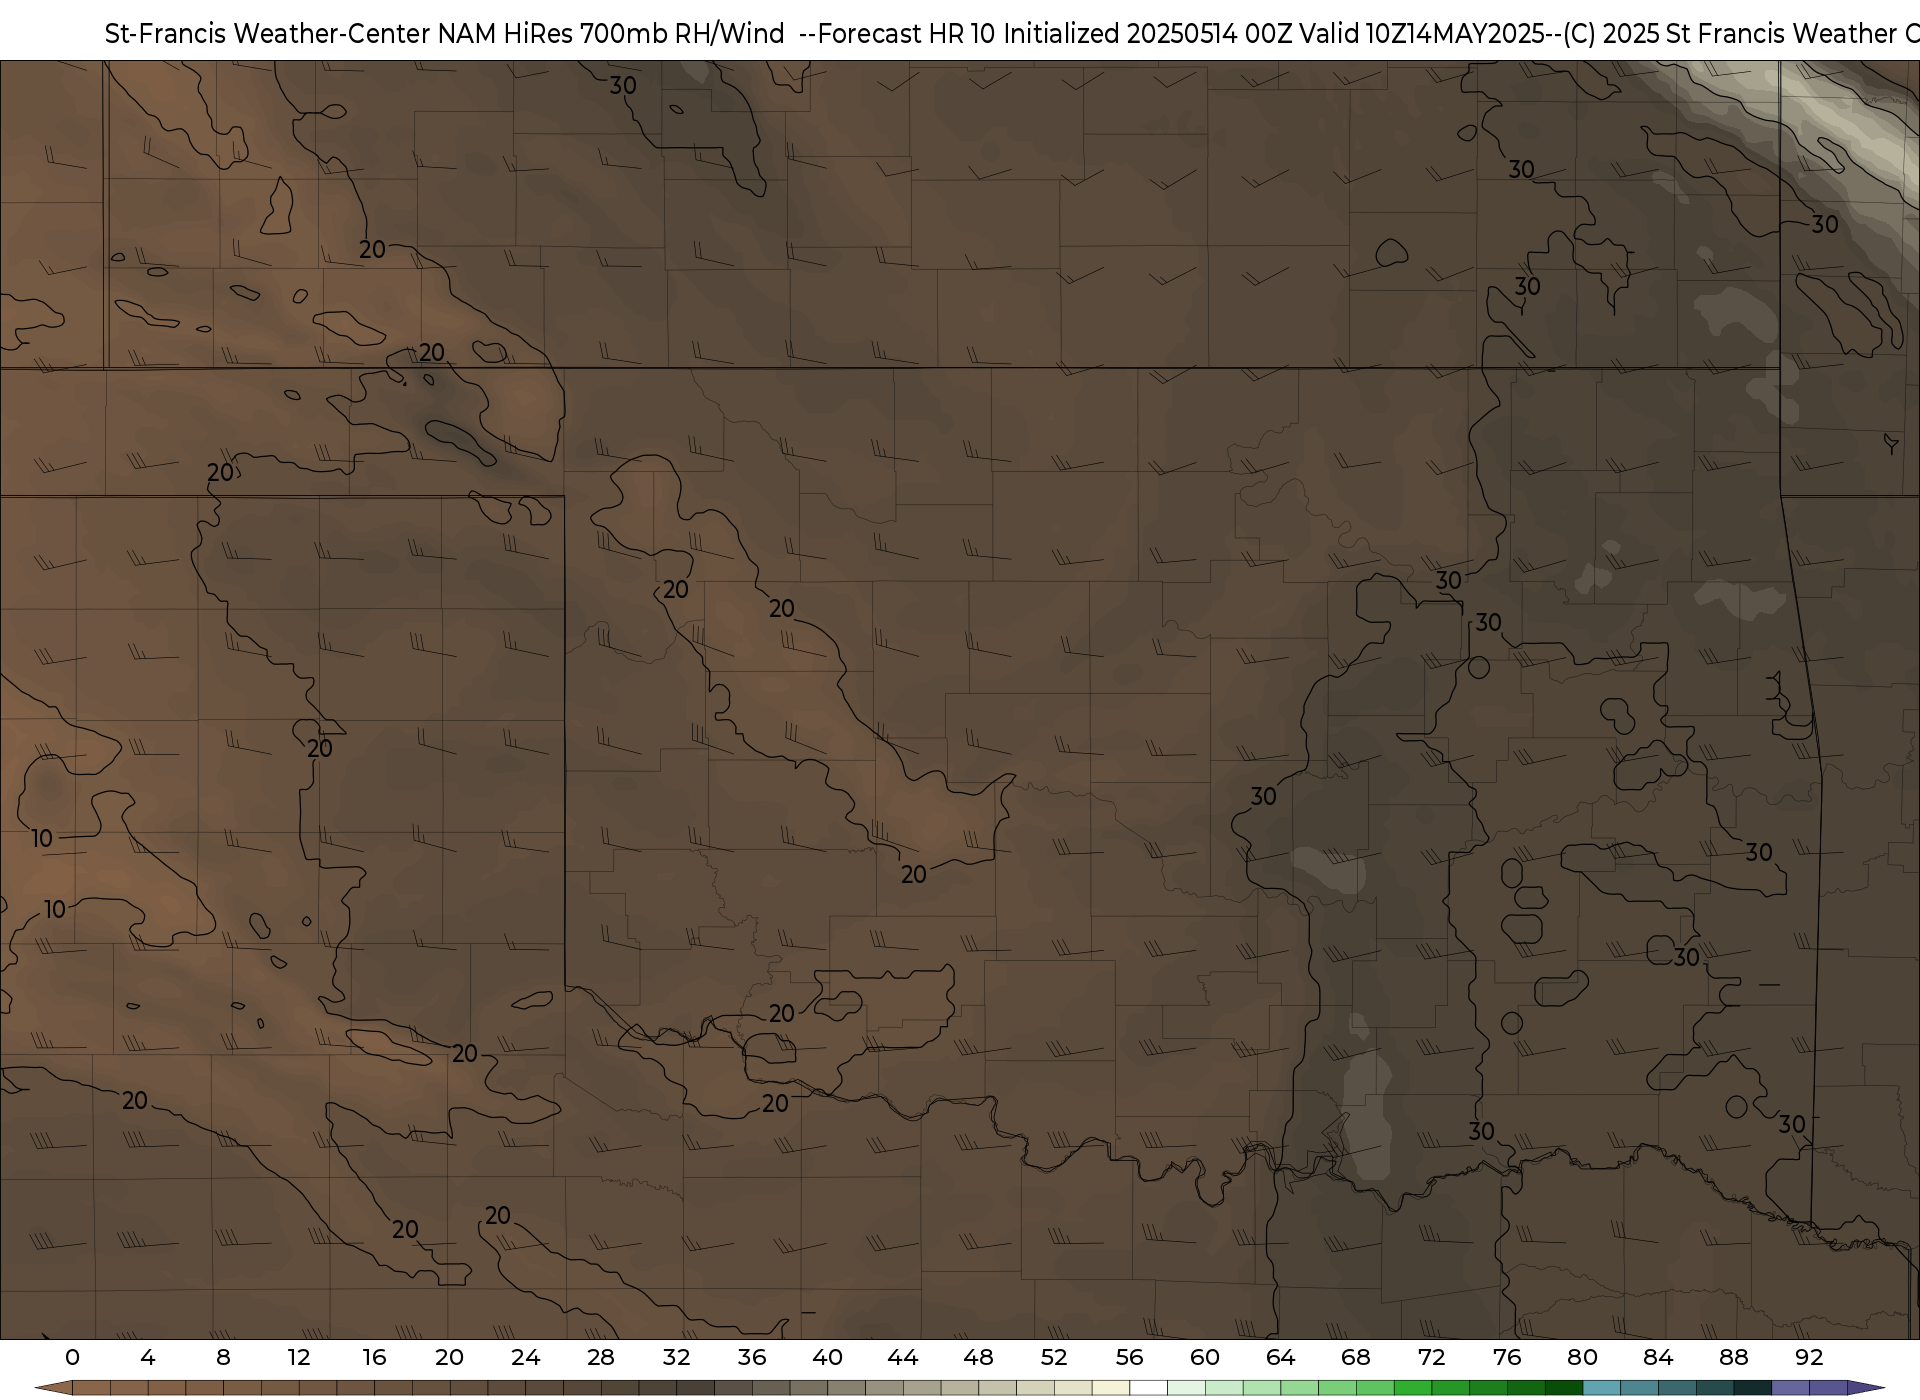Click the left arrow end of the colorbar
This screenshot has height=1400, width=1920.
[x=54, y=1388]
